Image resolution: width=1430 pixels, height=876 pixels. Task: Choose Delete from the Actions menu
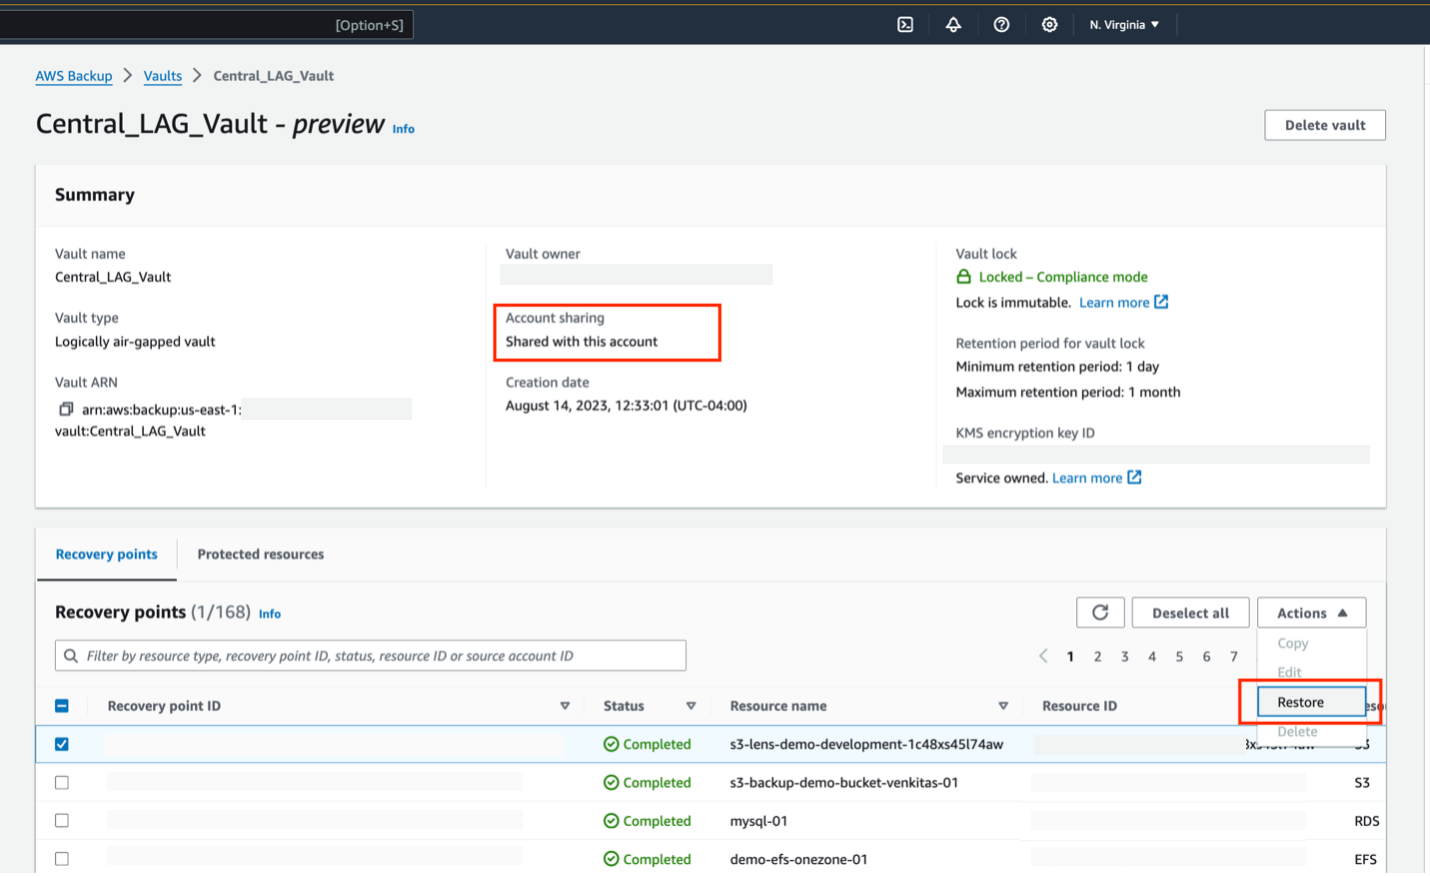coord(1297,732)
